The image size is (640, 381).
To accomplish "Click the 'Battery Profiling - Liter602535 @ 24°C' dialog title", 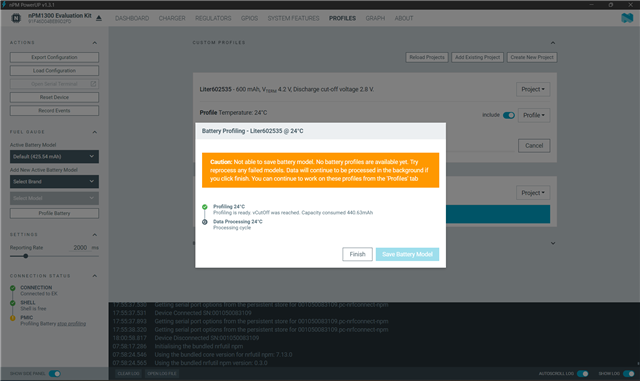I will coord(252,131).
